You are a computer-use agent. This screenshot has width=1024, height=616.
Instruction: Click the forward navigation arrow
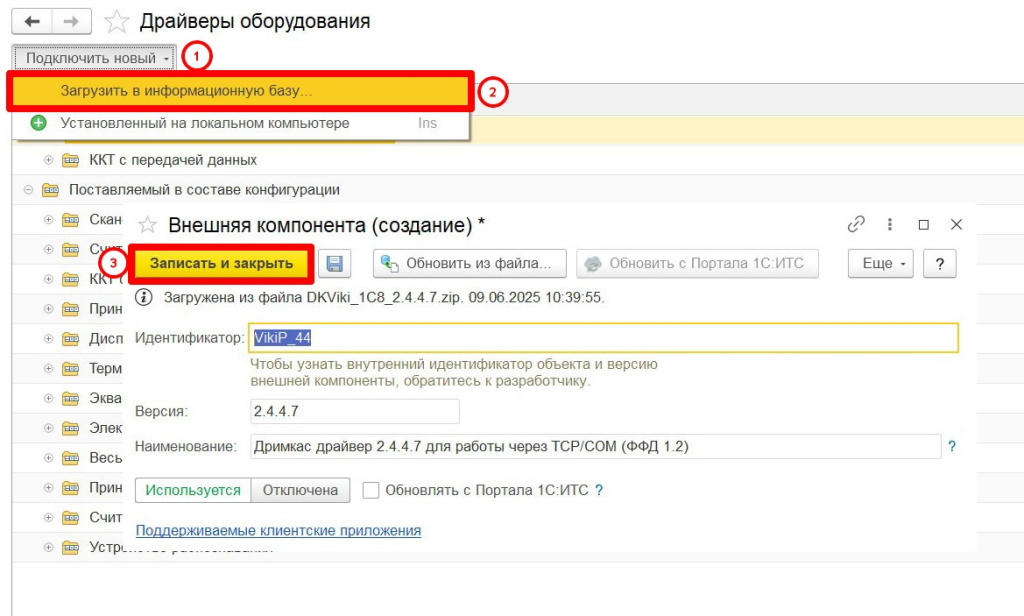point(71,21)
